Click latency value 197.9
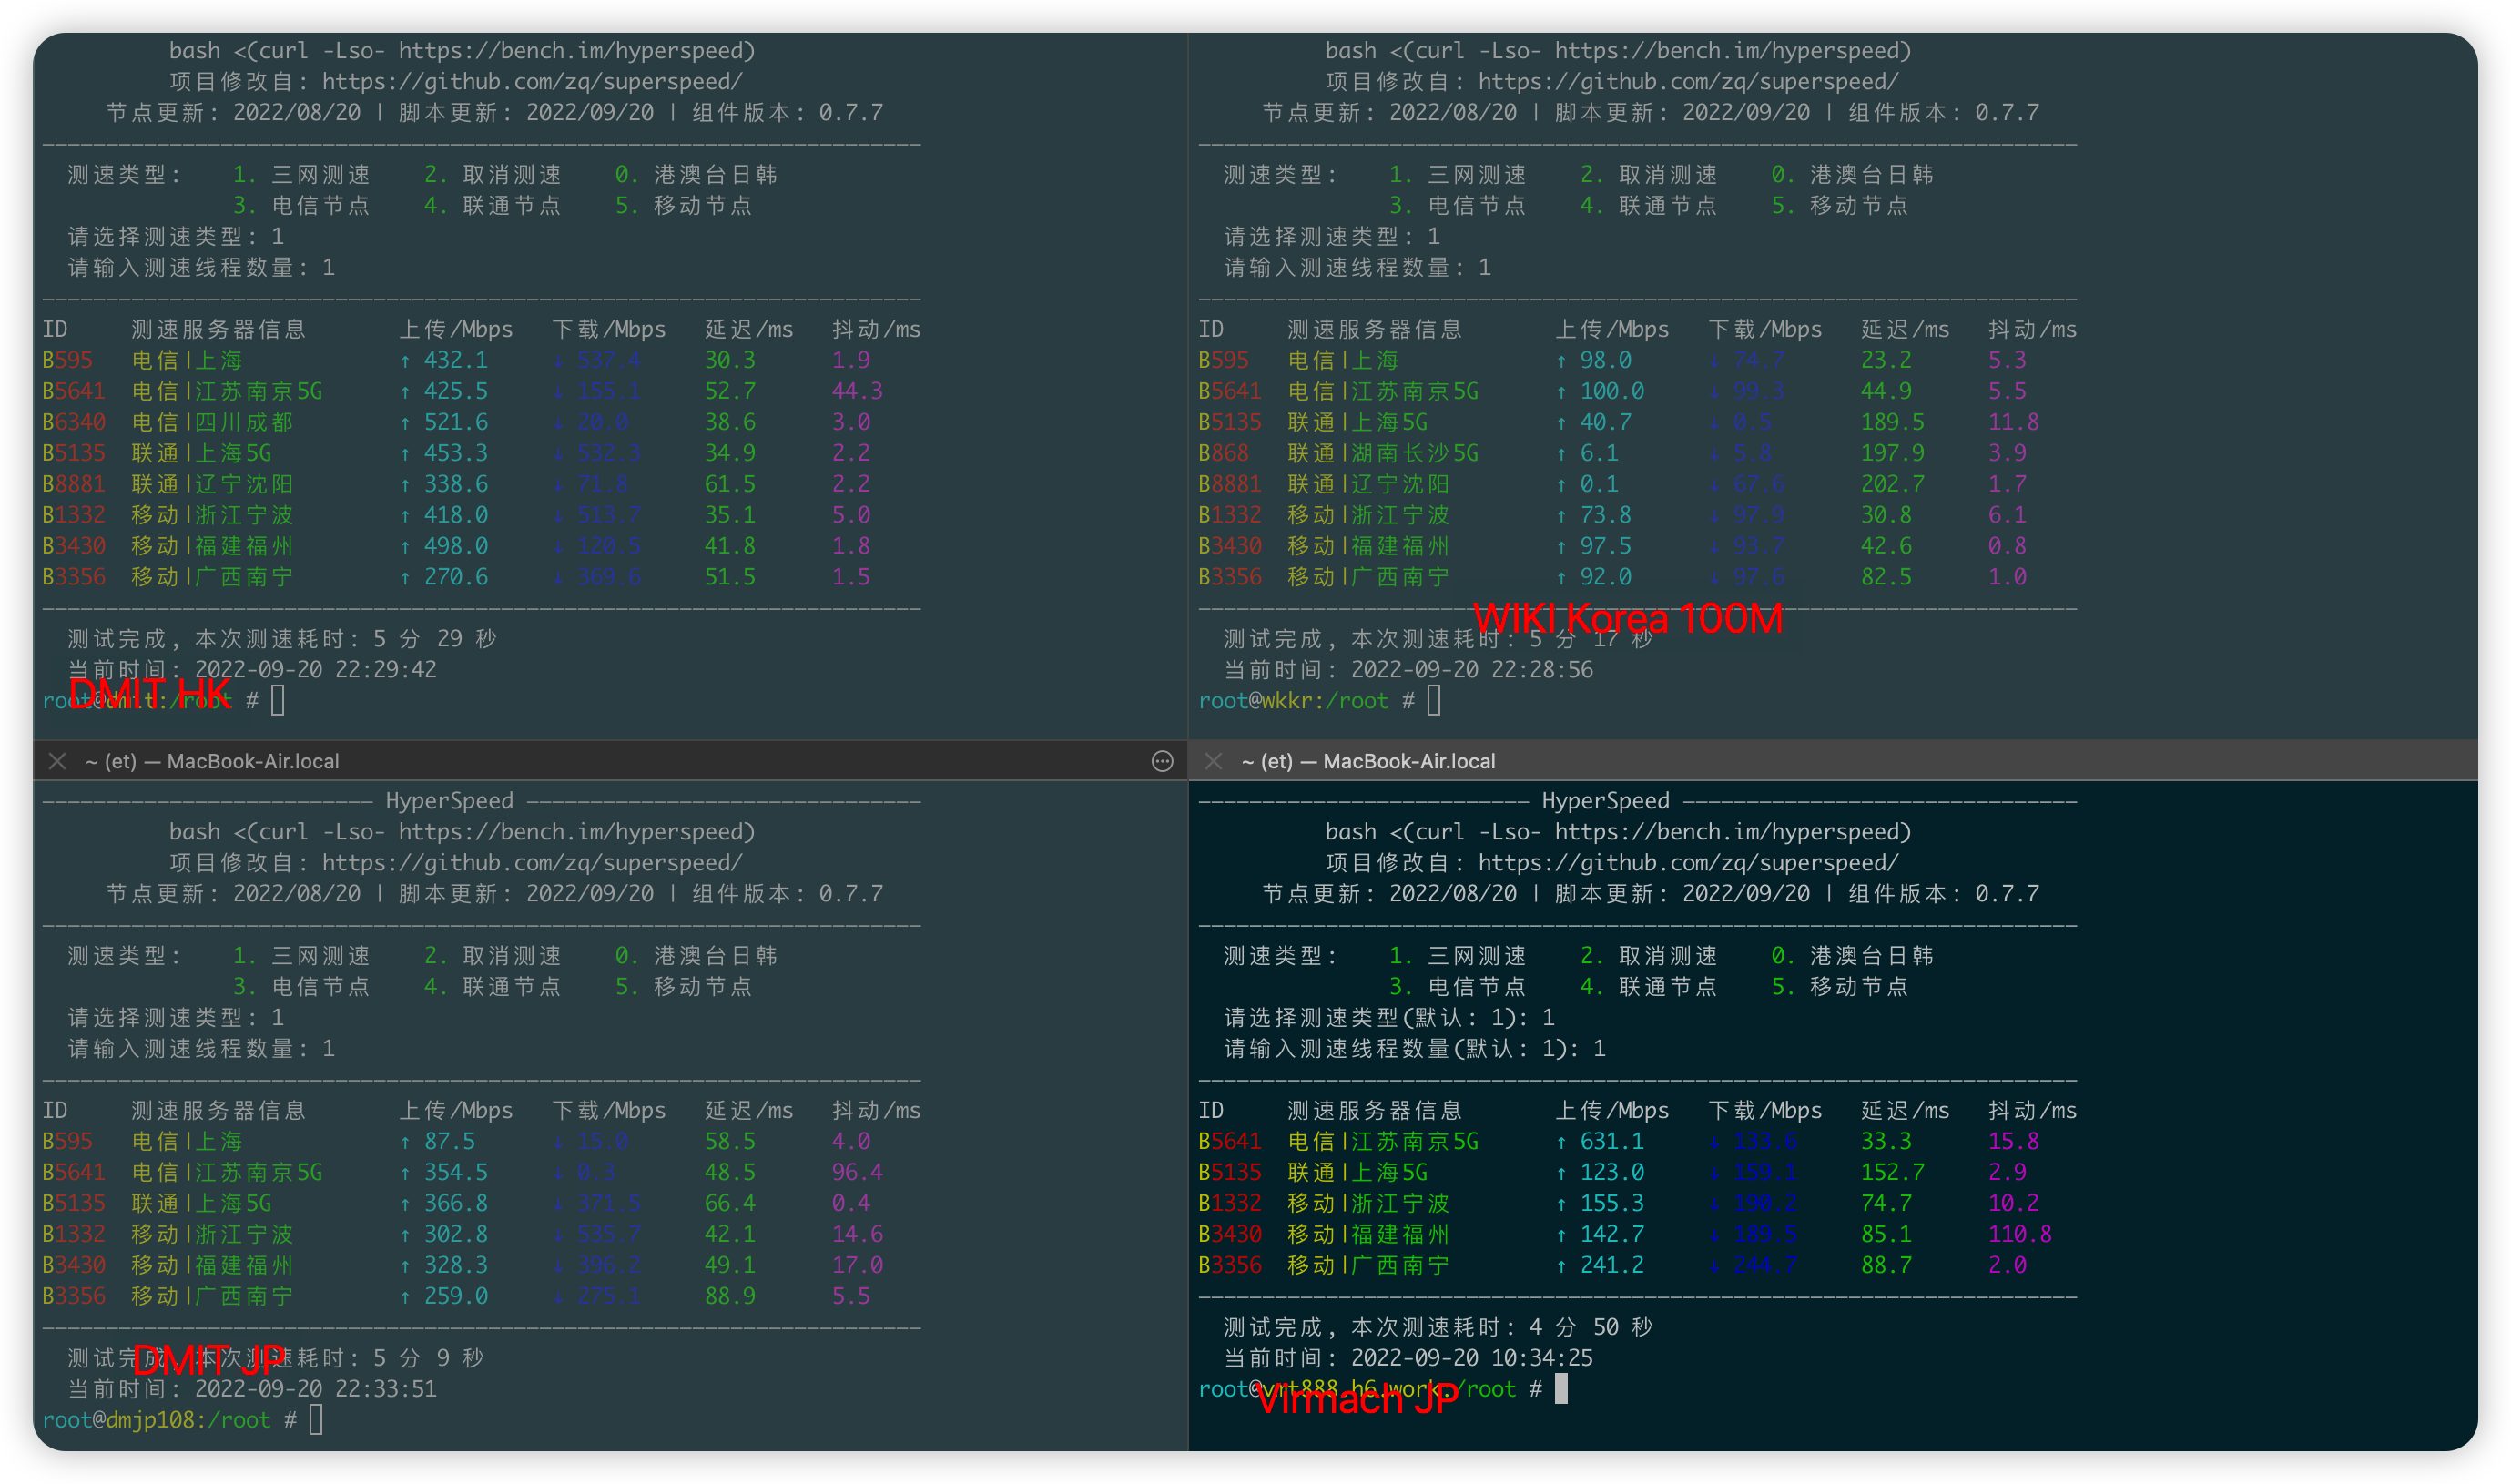This screenshot has height=1484, width=2511. point(1892,452)
